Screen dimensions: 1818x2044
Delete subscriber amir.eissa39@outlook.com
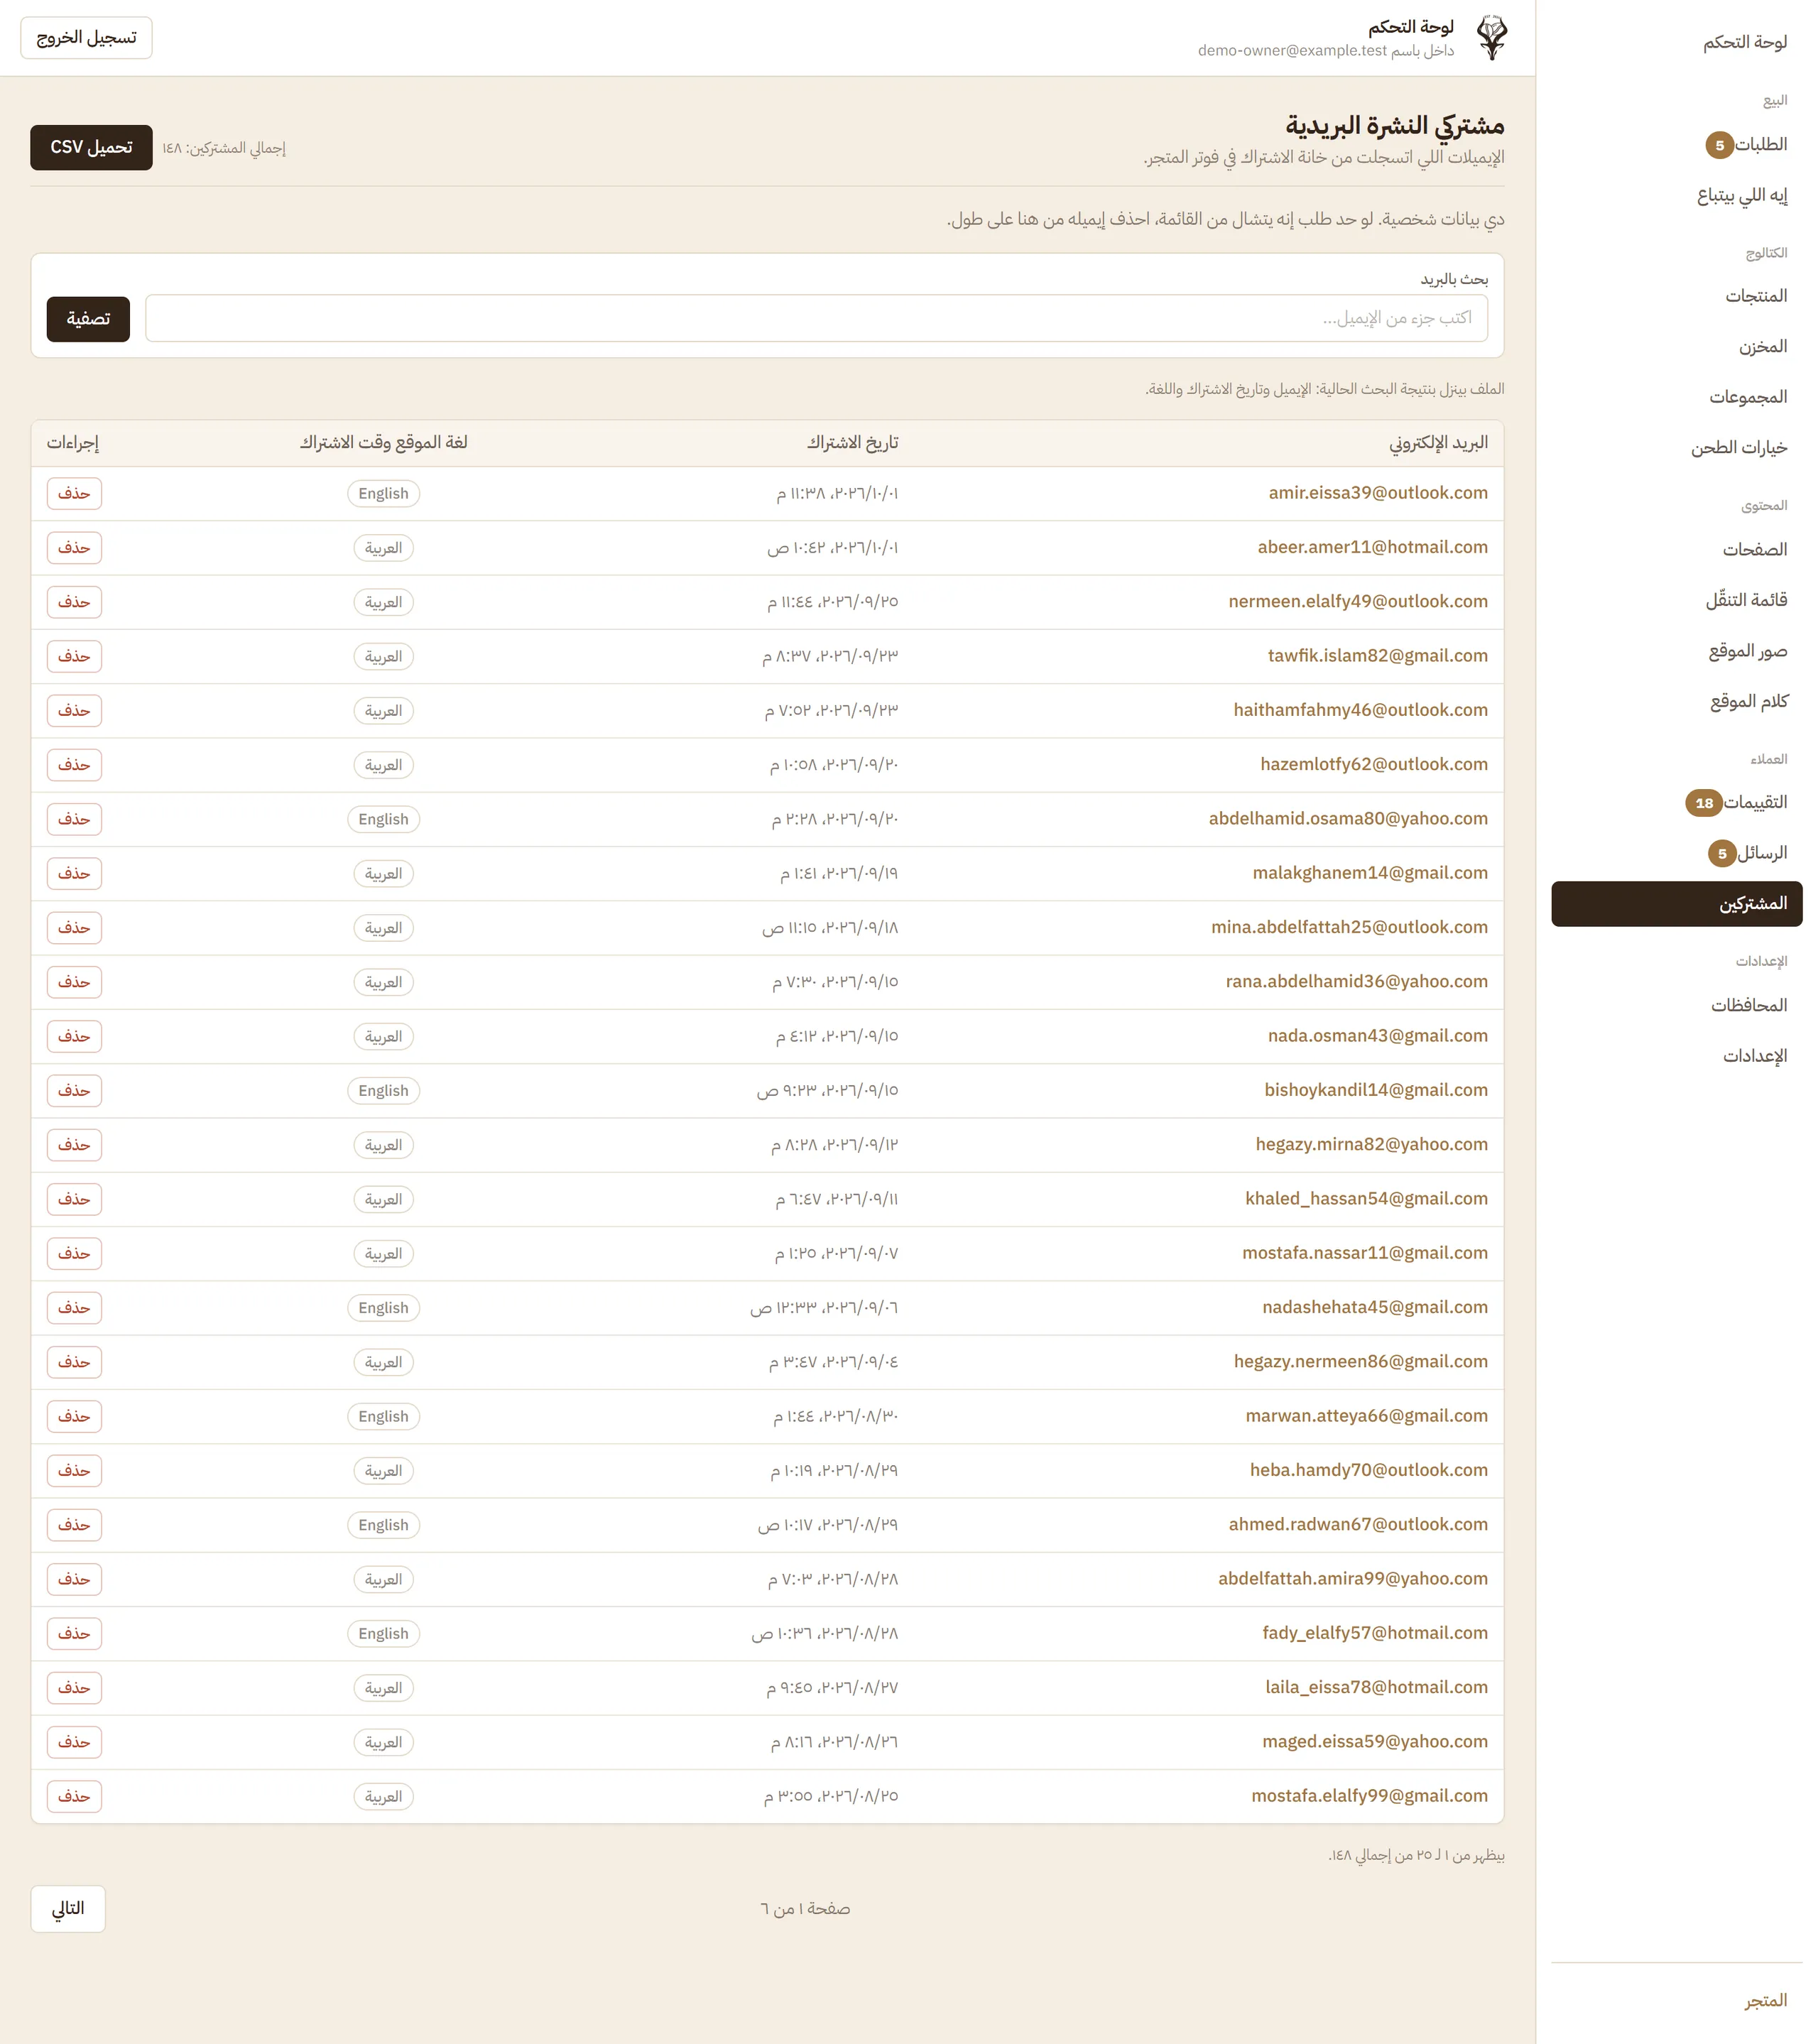(x=74, y=493)
